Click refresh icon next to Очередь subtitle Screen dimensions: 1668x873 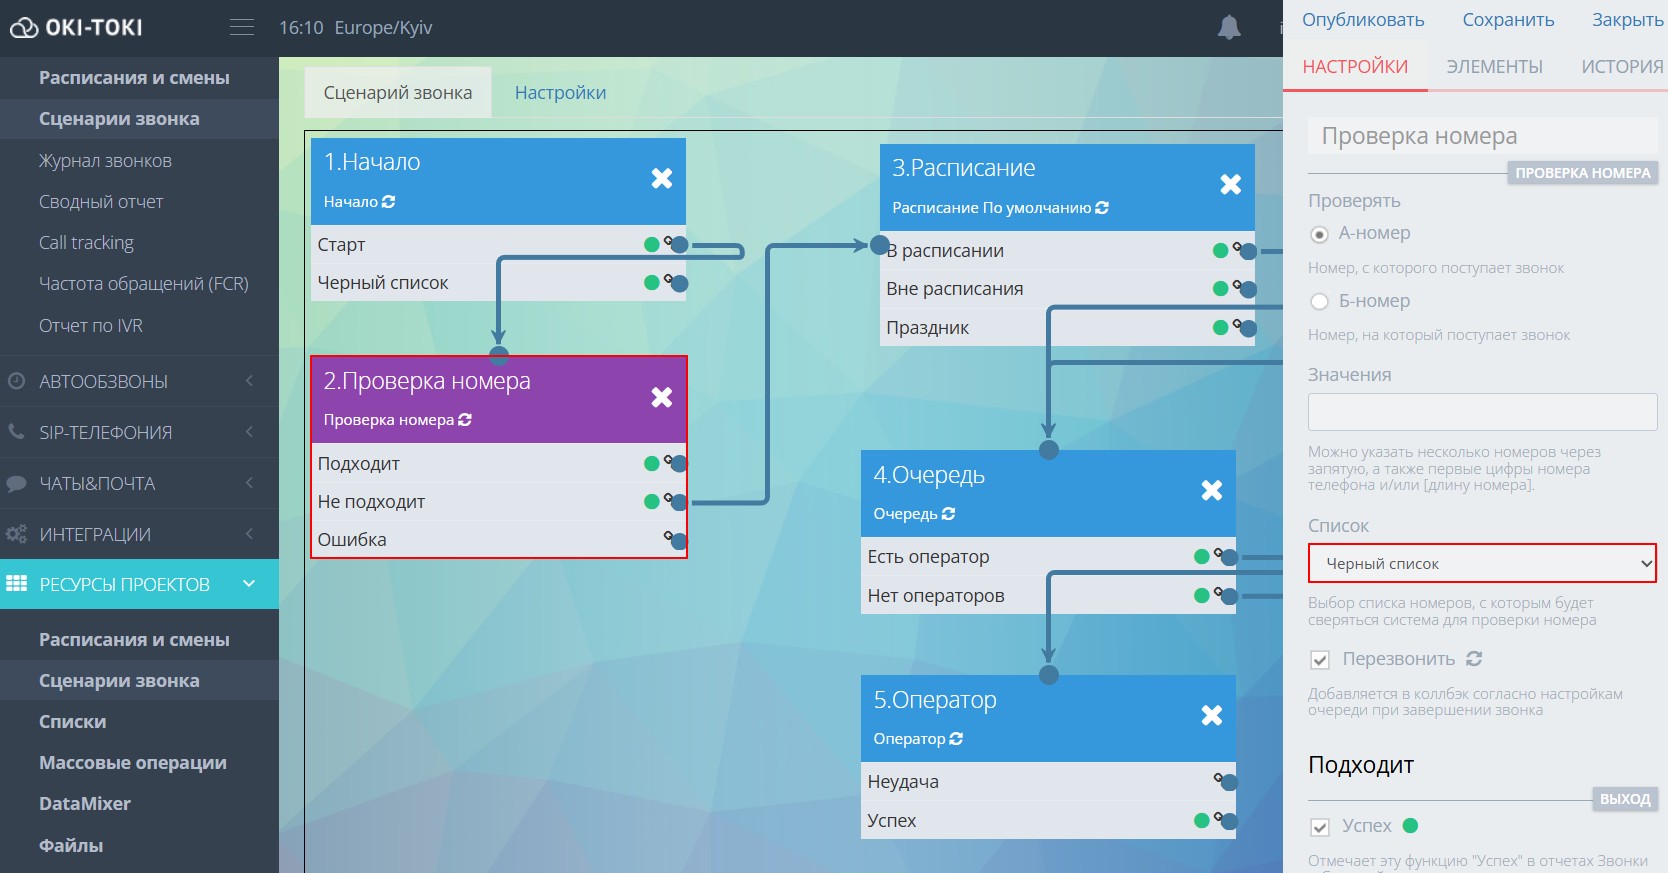[948, 514]
